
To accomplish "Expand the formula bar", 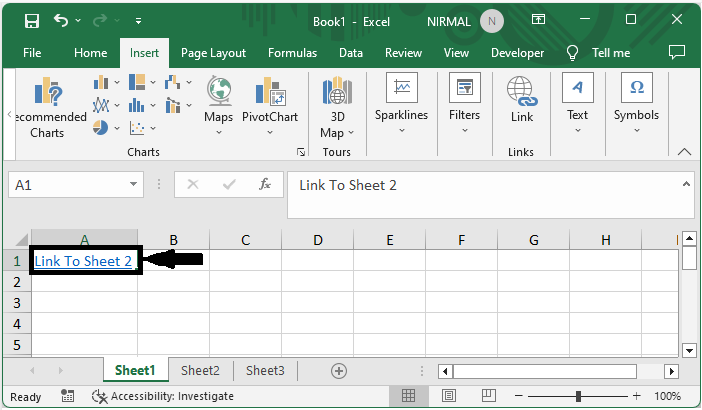I will click(x=686, y=184).
